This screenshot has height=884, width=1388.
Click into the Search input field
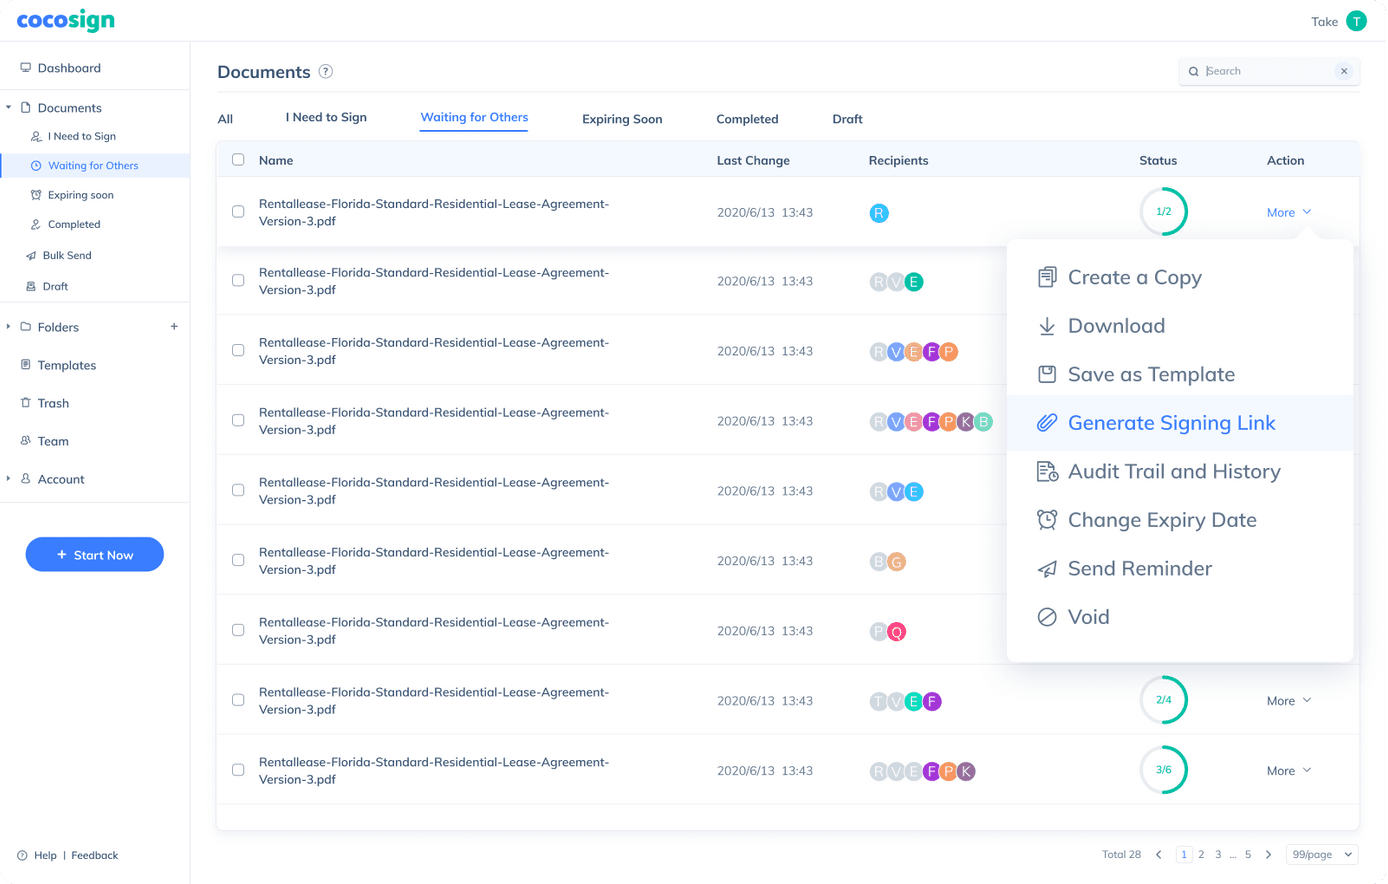pos(1268,72)
